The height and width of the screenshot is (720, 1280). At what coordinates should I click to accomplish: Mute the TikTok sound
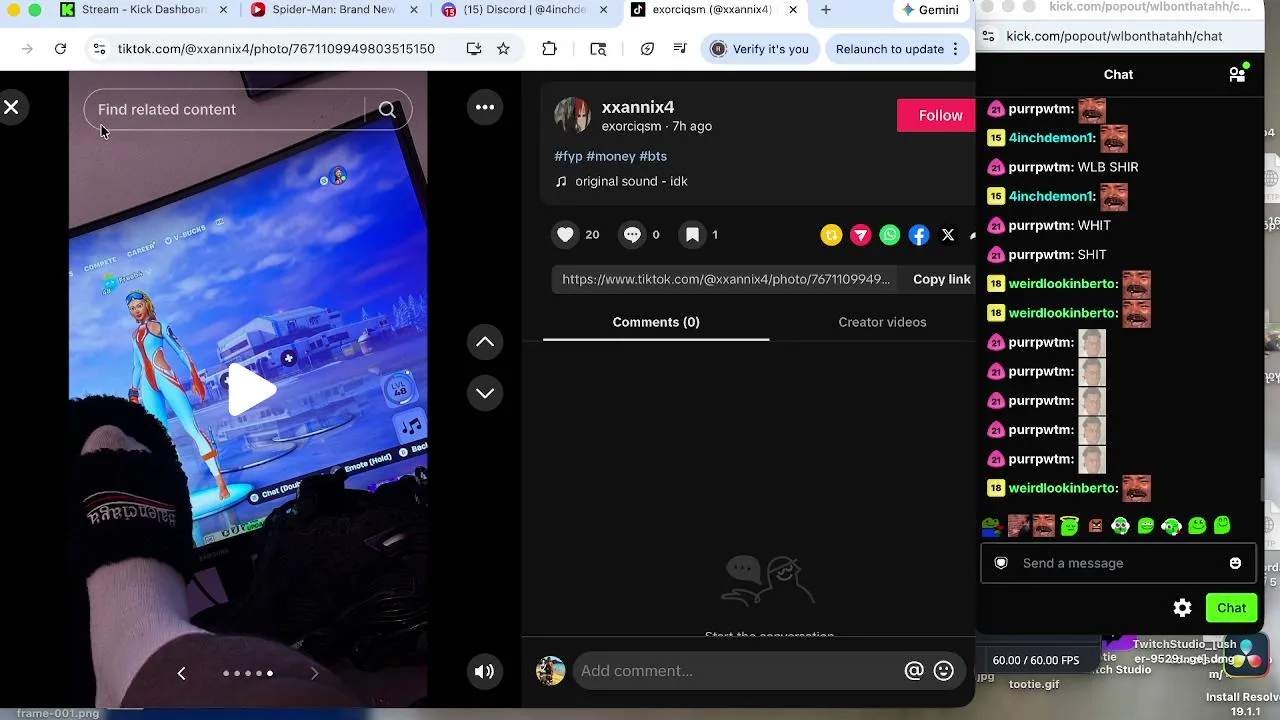click(484, 672)
